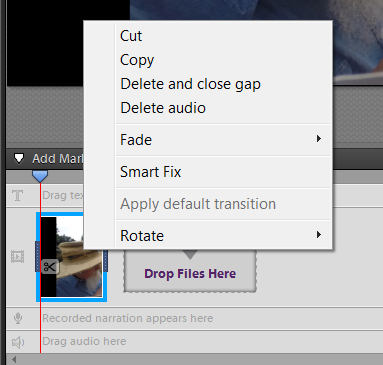Expand the Rotate submenu arrow

coord(319,235)
